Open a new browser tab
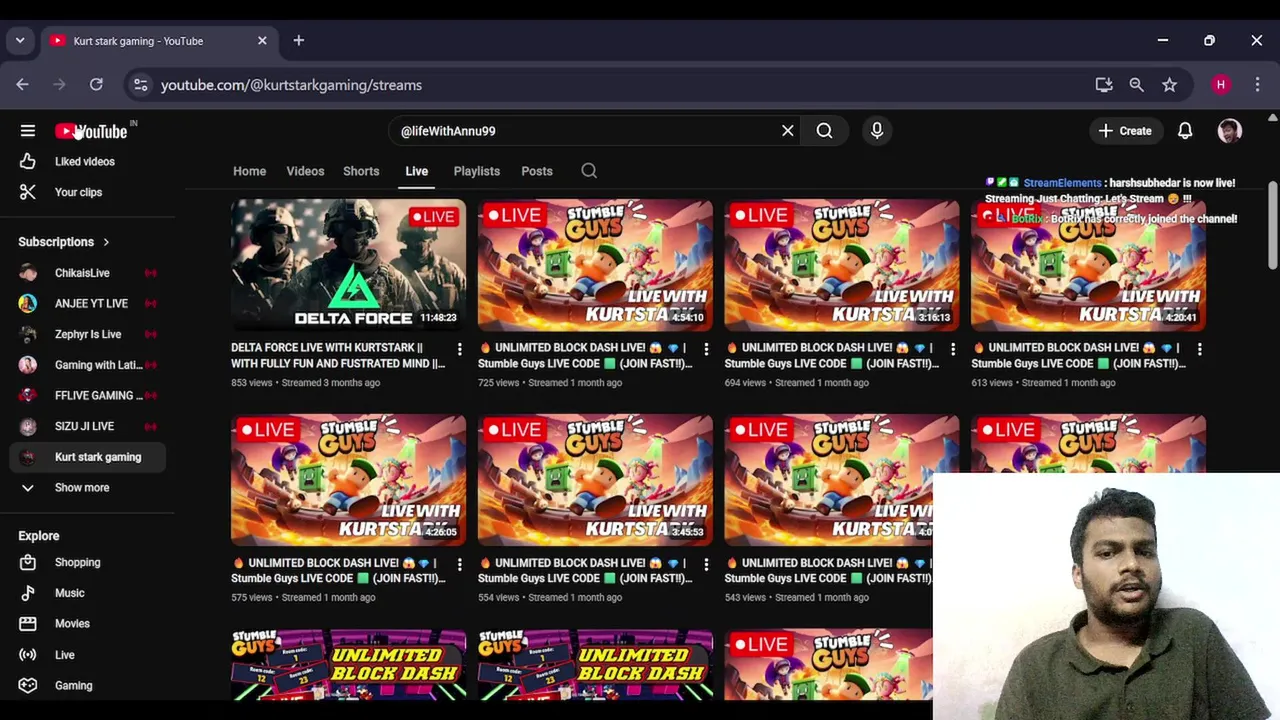1280x720 pixels. 298,41
